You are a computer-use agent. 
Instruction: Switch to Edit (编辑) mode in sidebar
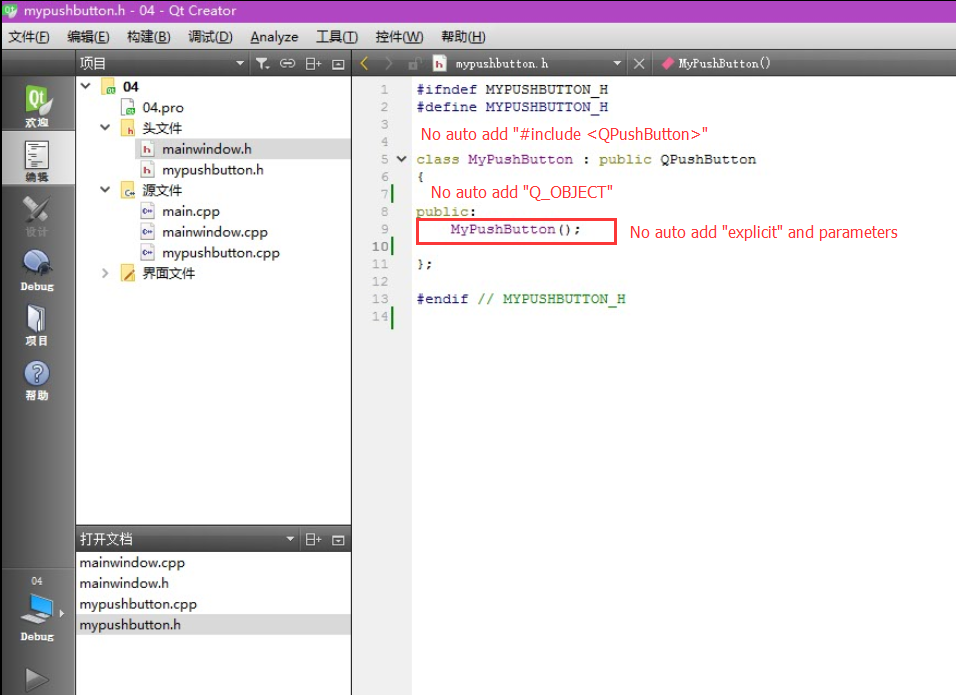tap(37, 161)
